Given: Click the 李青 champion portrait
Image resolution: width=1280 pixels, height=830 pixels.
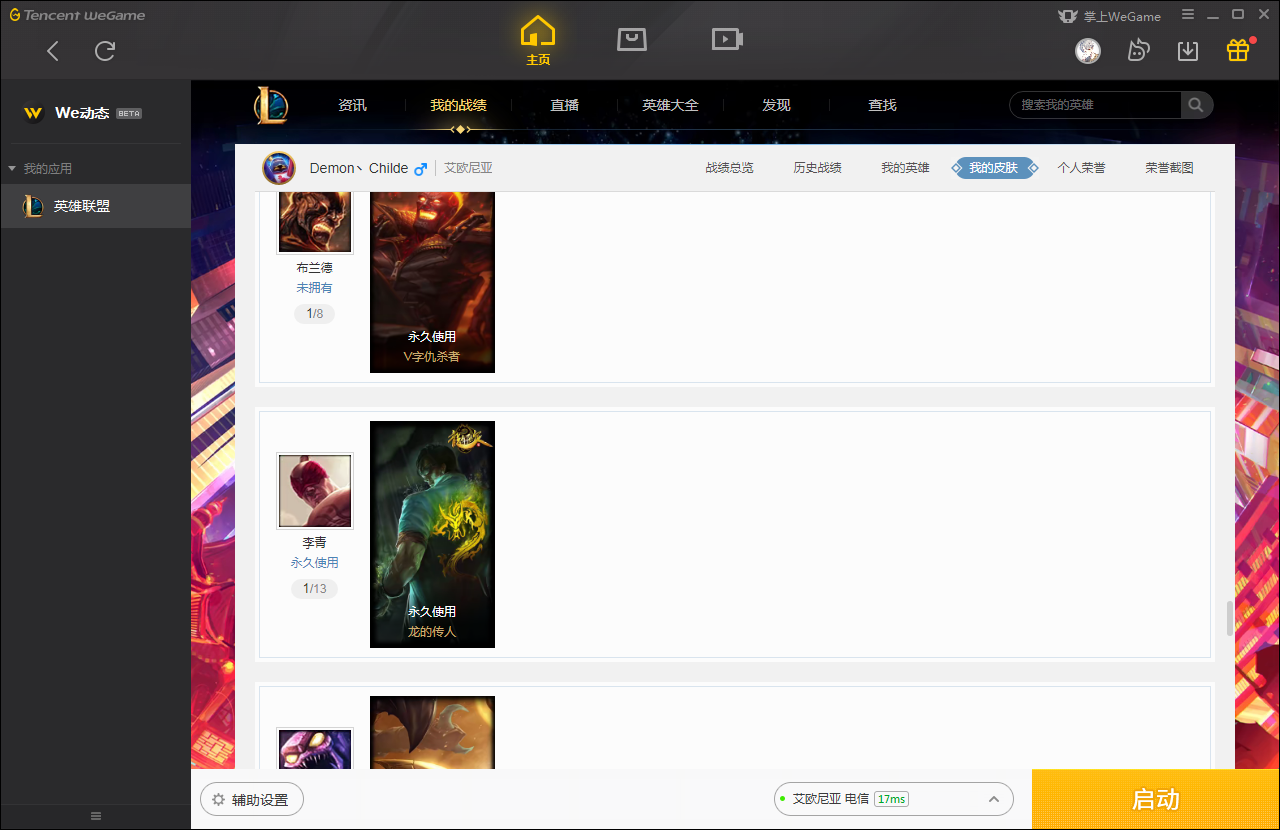Looking at the screenshot, I should [x=315, y=490].
